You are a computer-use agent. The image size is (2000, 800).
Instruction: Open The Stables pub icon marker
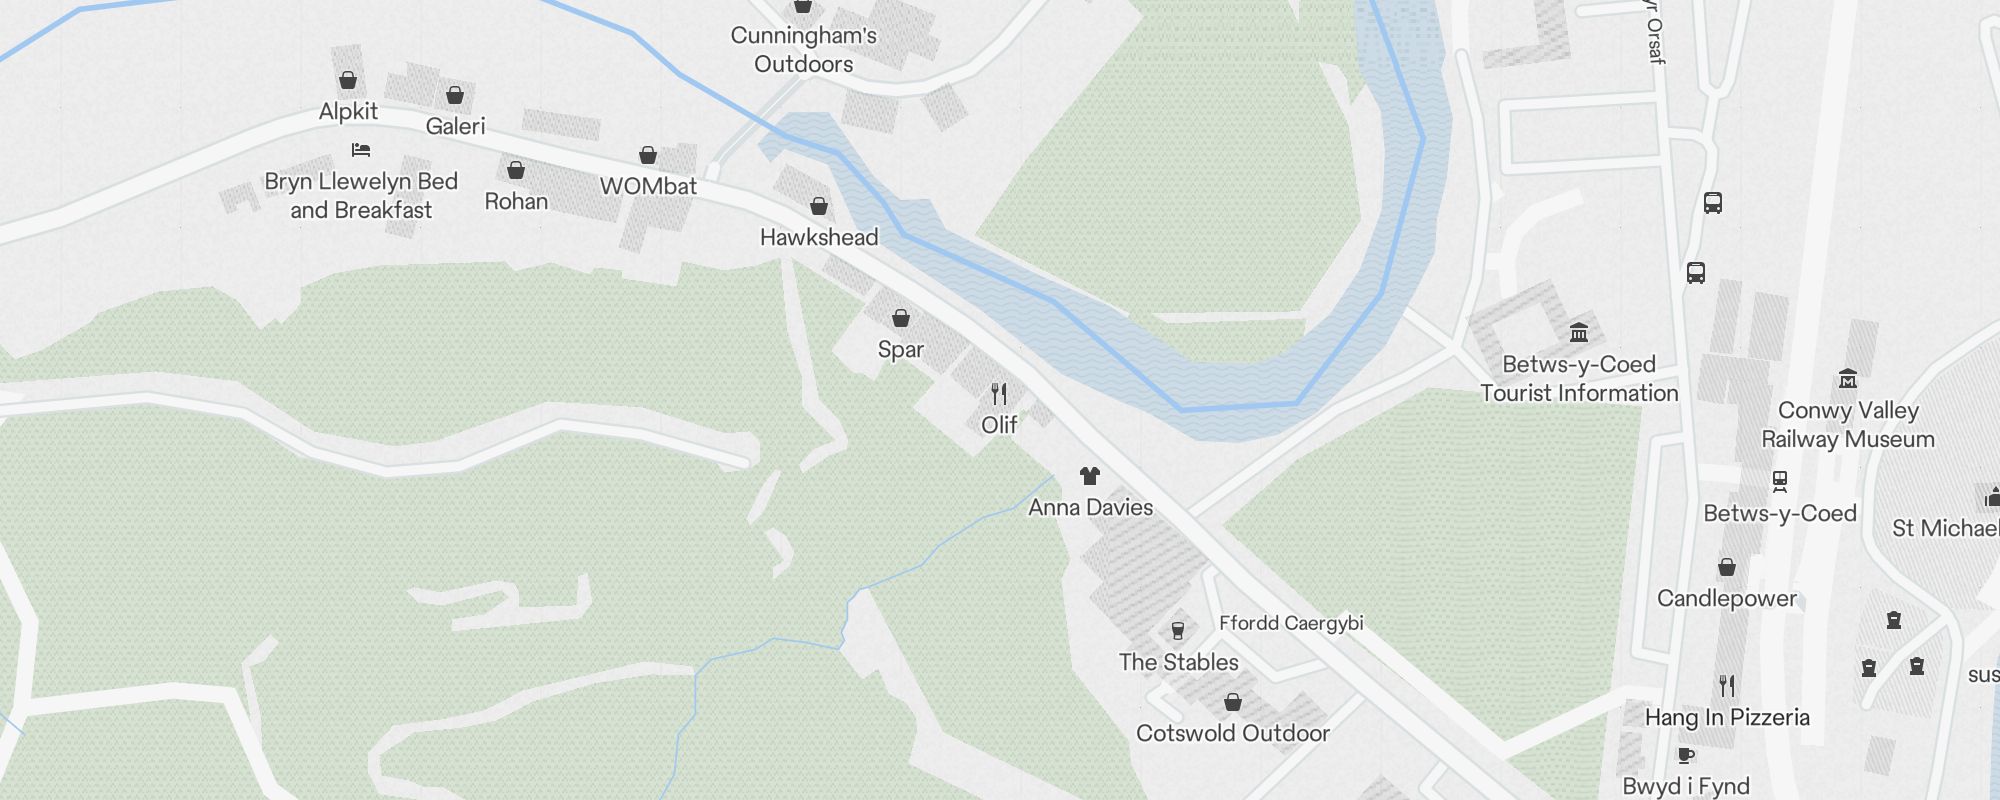coord(1178,631)
